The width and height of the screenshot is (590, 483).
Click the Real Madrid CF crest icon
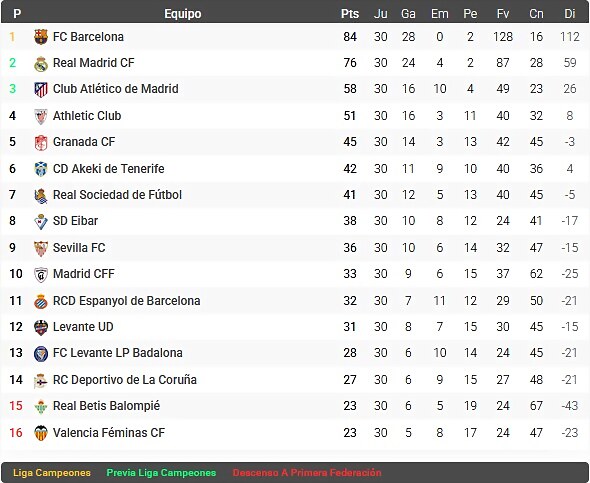[x=41, y=63]
